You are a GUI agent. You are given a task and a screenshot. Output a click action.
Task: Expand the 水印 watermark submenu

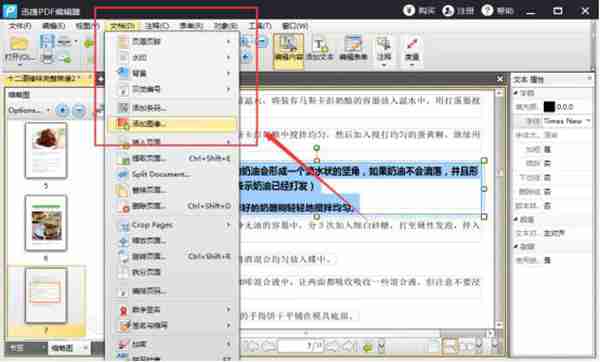(172, 57)
